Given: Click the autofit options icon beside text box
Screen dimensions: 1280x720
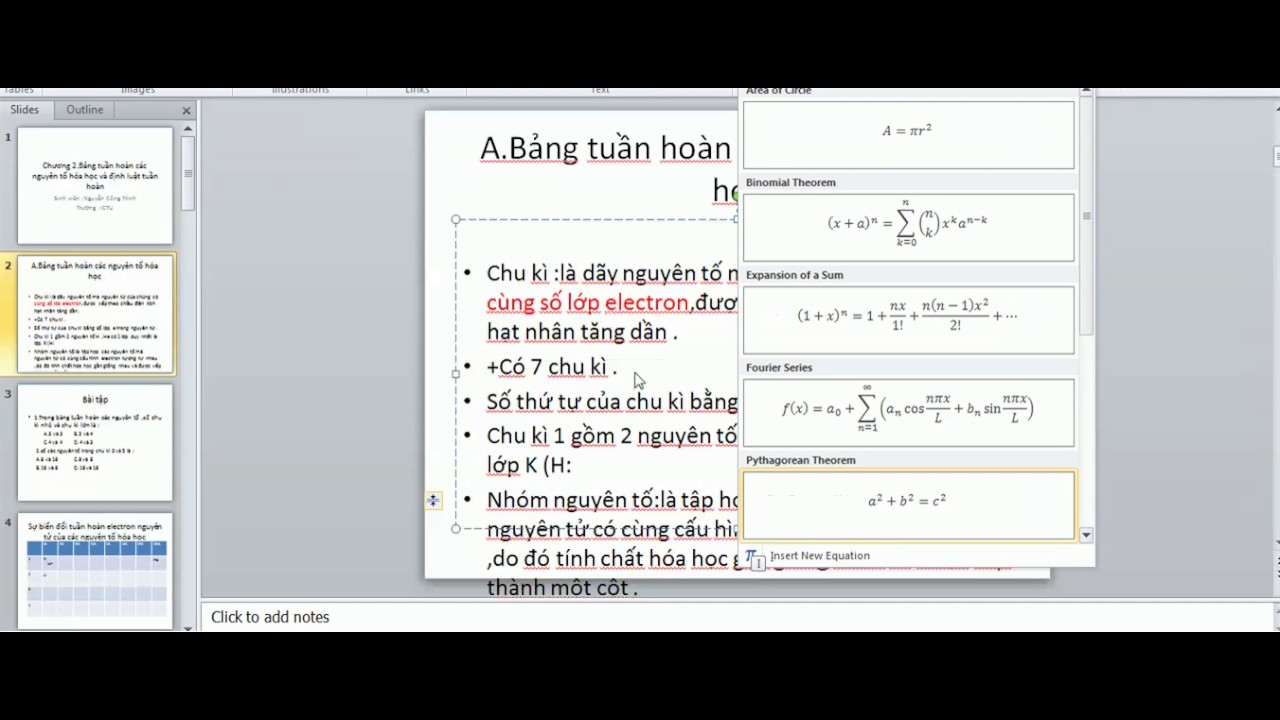Looking at the screenshot, I should (433, 500).
